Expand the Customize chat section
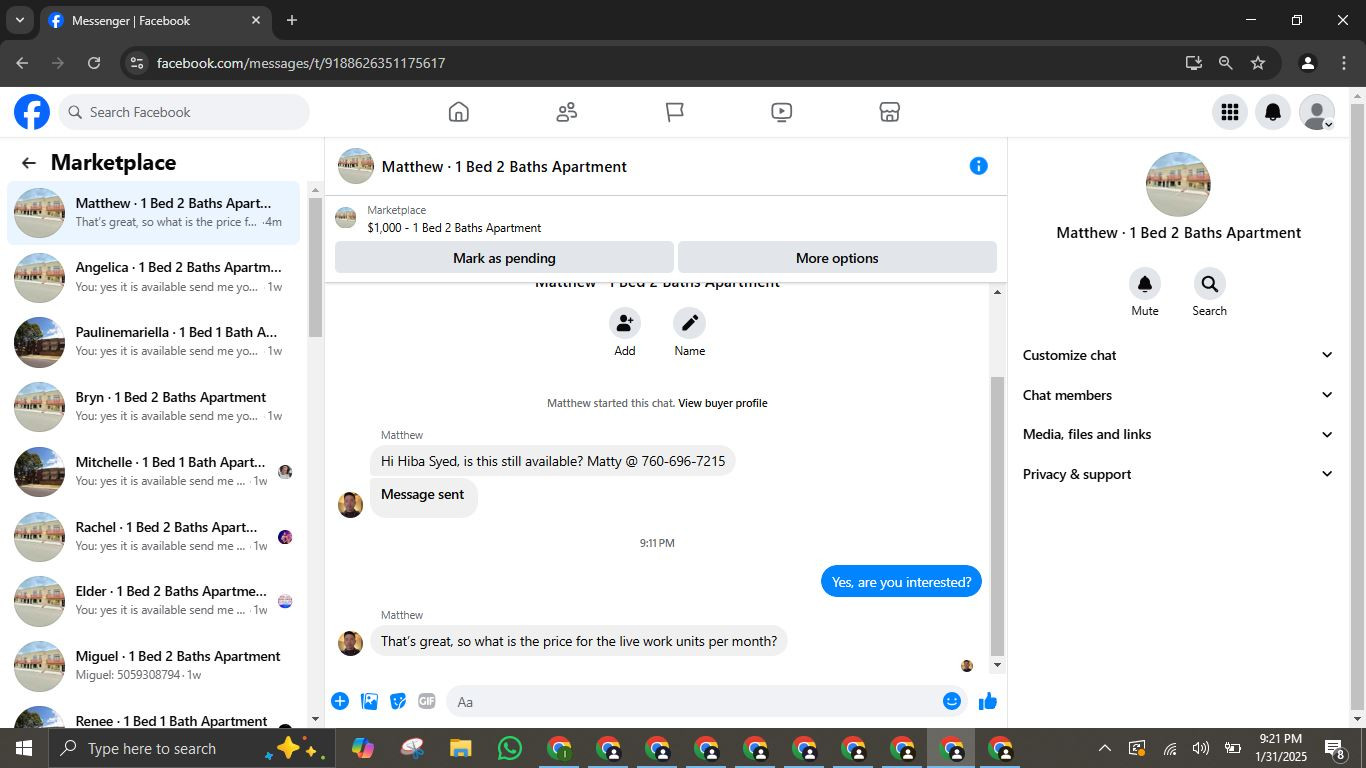This screenshot has width=1366, height=768. point(1177,355)
